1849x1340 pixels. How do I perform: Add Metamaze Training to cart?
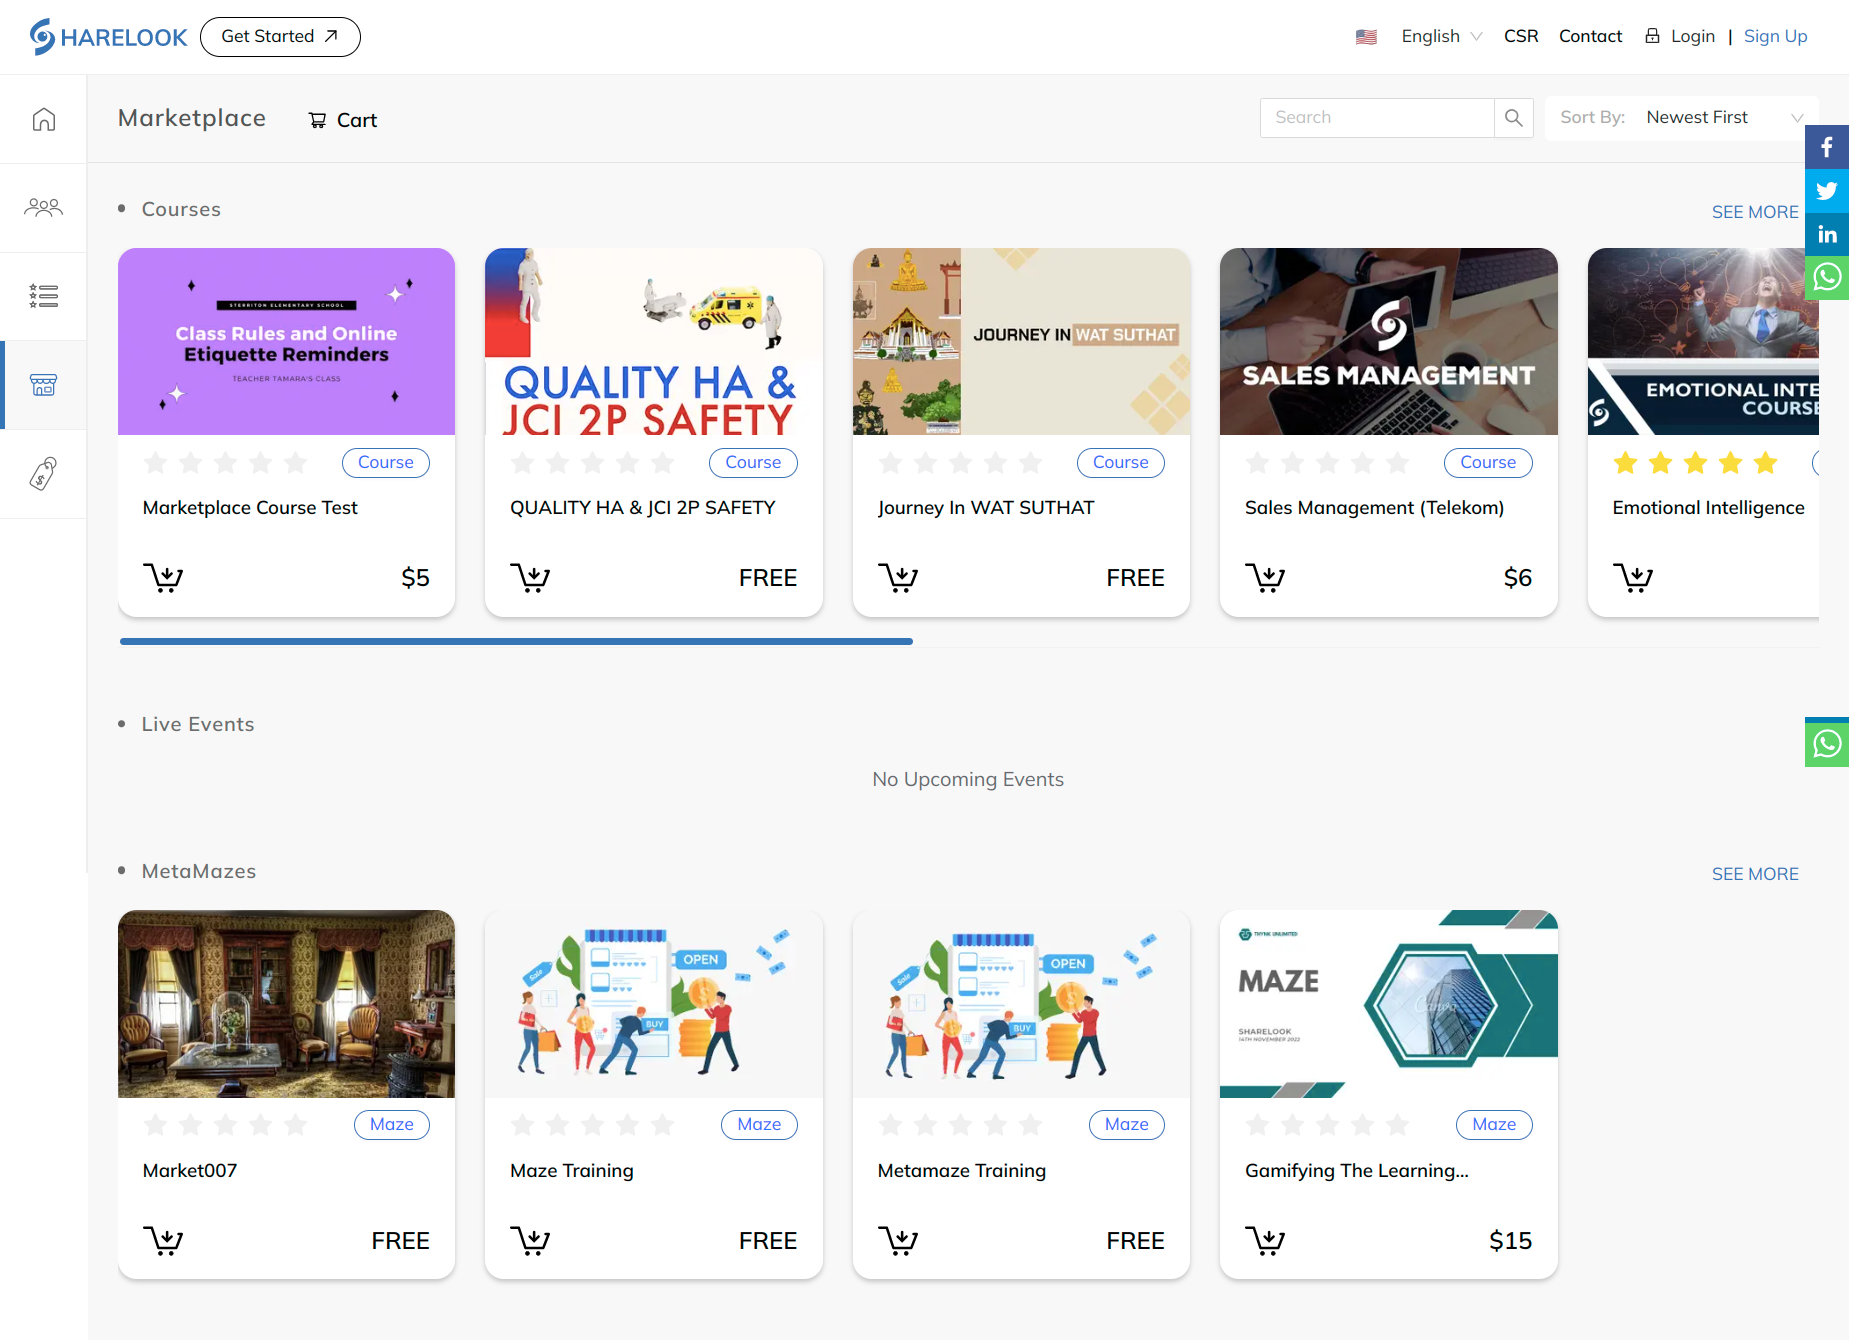coord(898,1241)
